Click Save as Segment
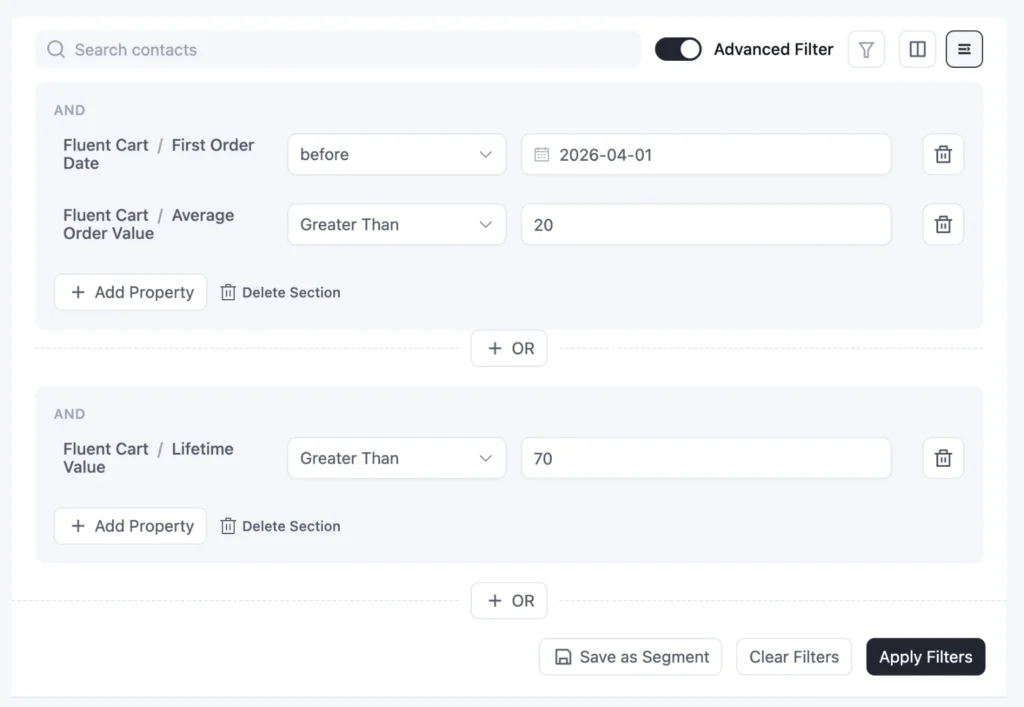1024x707 pixels. click(630, 657)
